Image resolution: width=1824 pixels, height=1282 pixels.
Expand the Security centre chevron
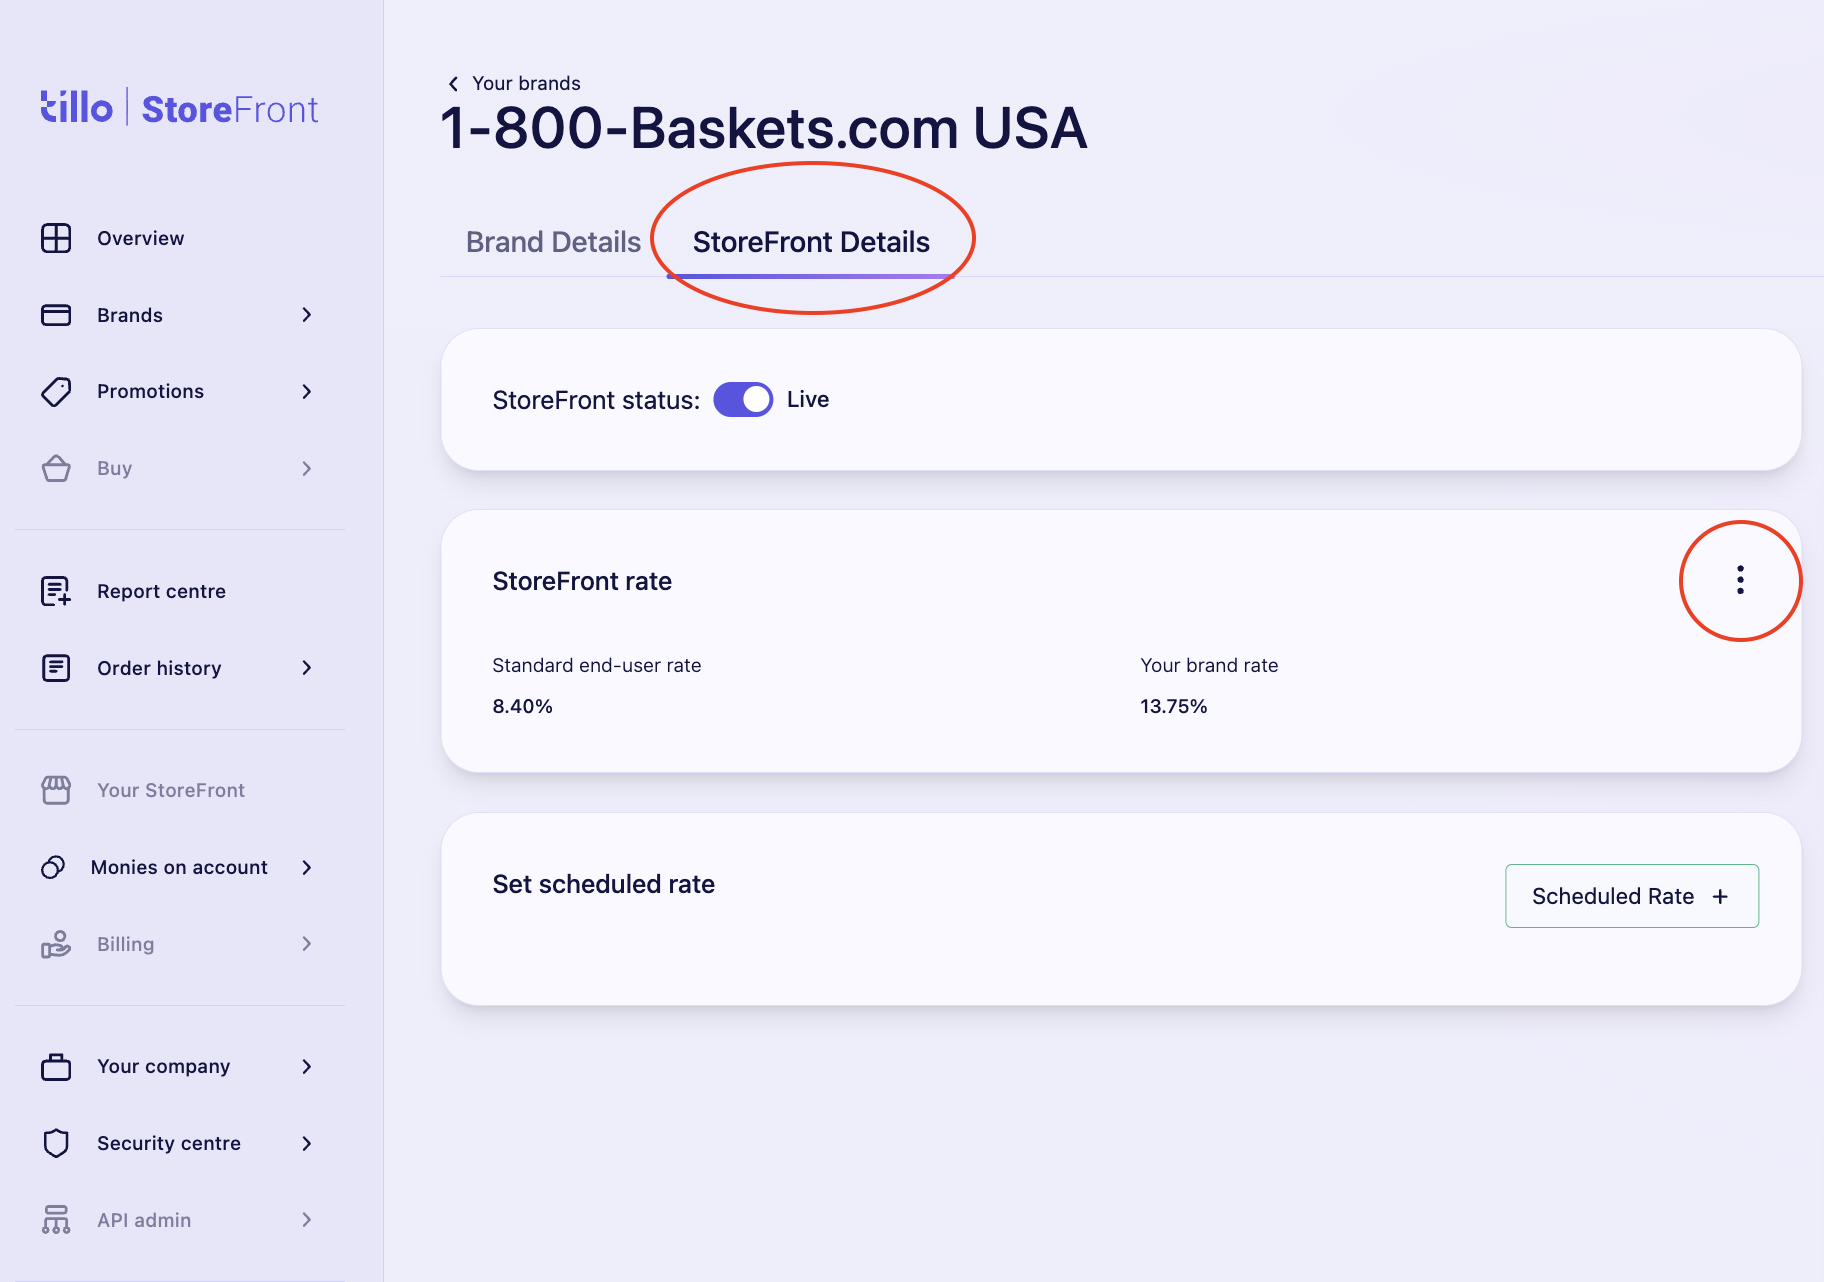307,1143
